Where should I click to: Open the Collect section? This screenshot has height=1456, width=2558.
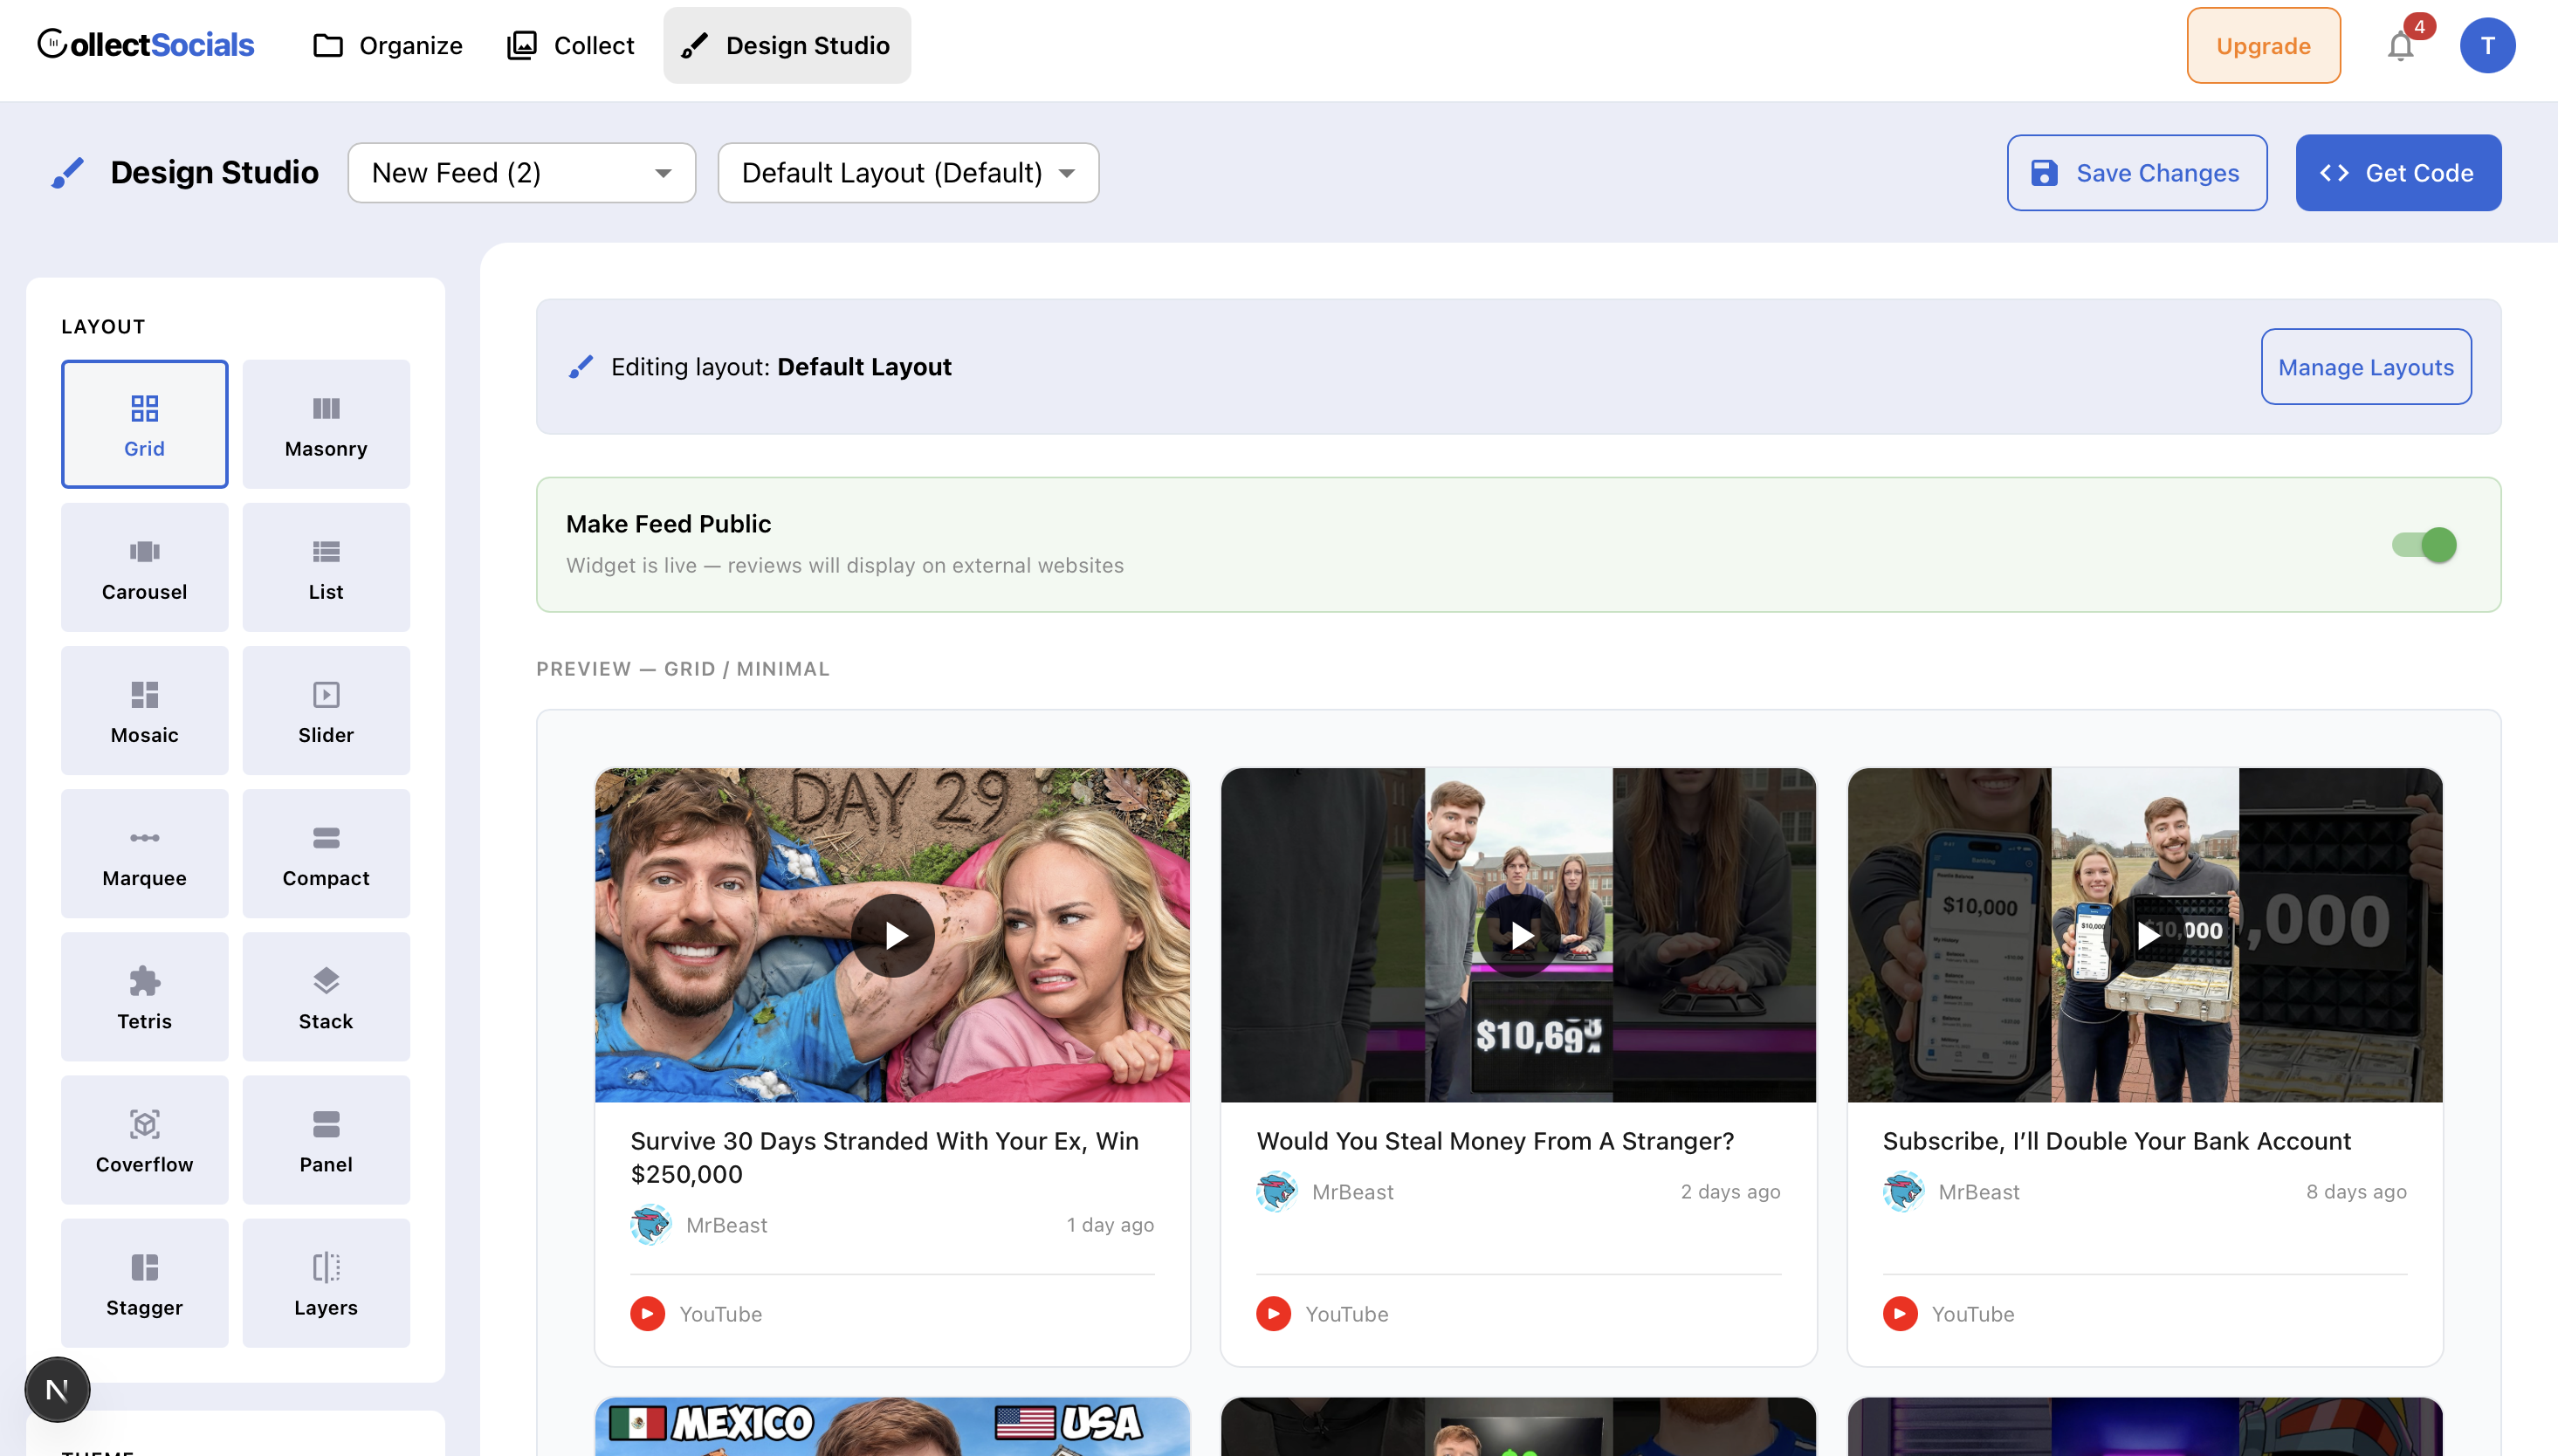click(x=569, y=45)
